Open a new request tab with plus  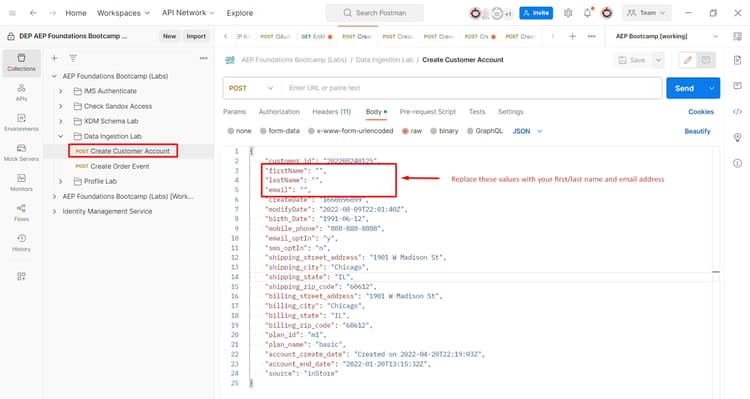pos(572,36)
